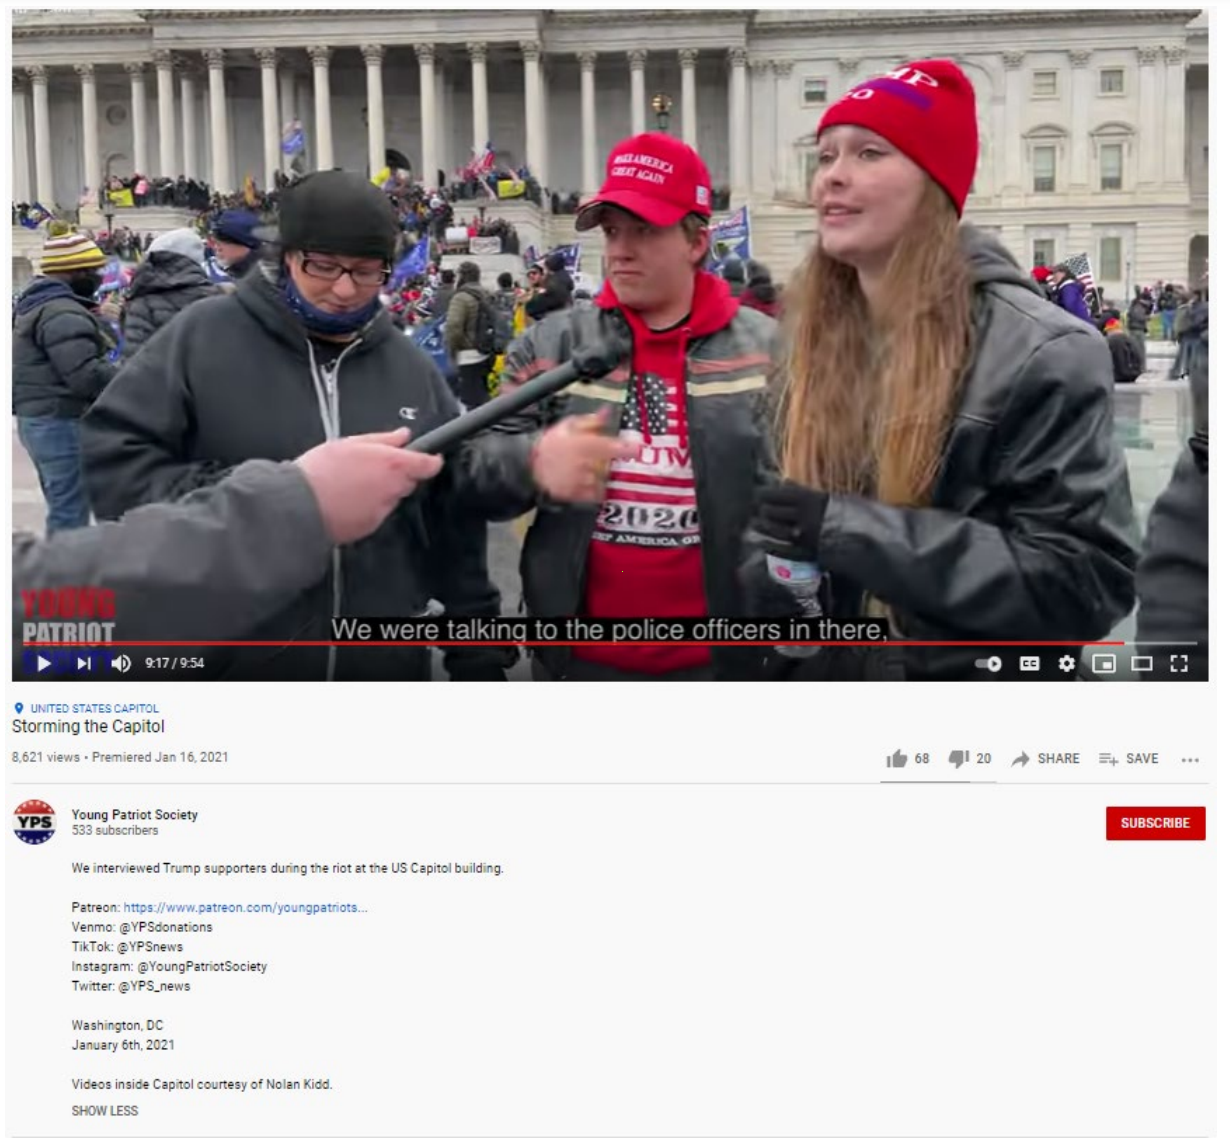
Task: Click the Twitter handle line
Action: pos(131,986)
